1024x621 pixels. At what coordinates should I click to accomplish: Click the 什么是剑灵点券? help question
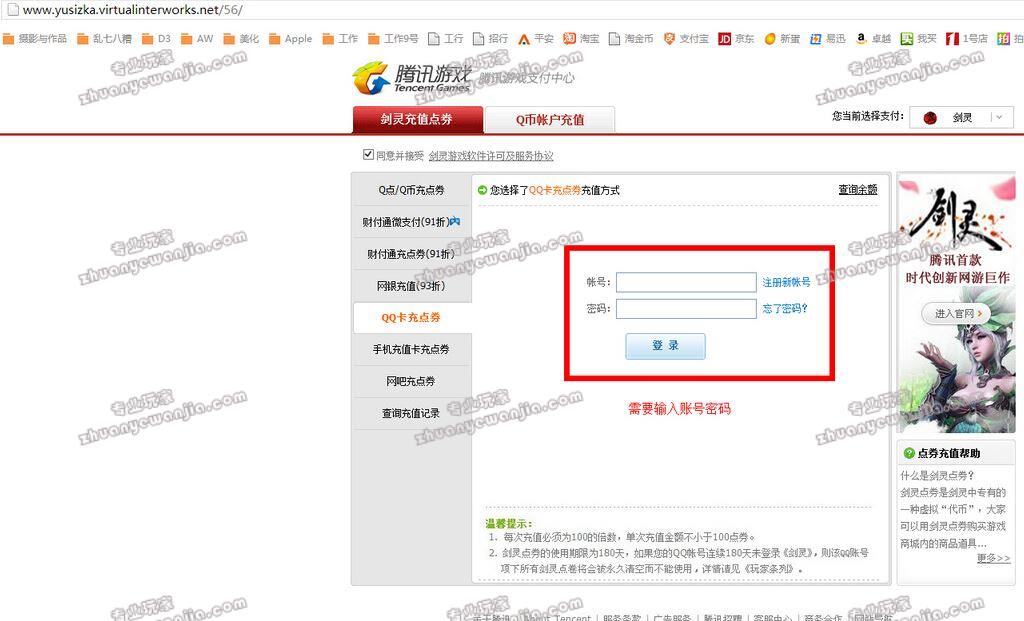[x=937, y=475]
